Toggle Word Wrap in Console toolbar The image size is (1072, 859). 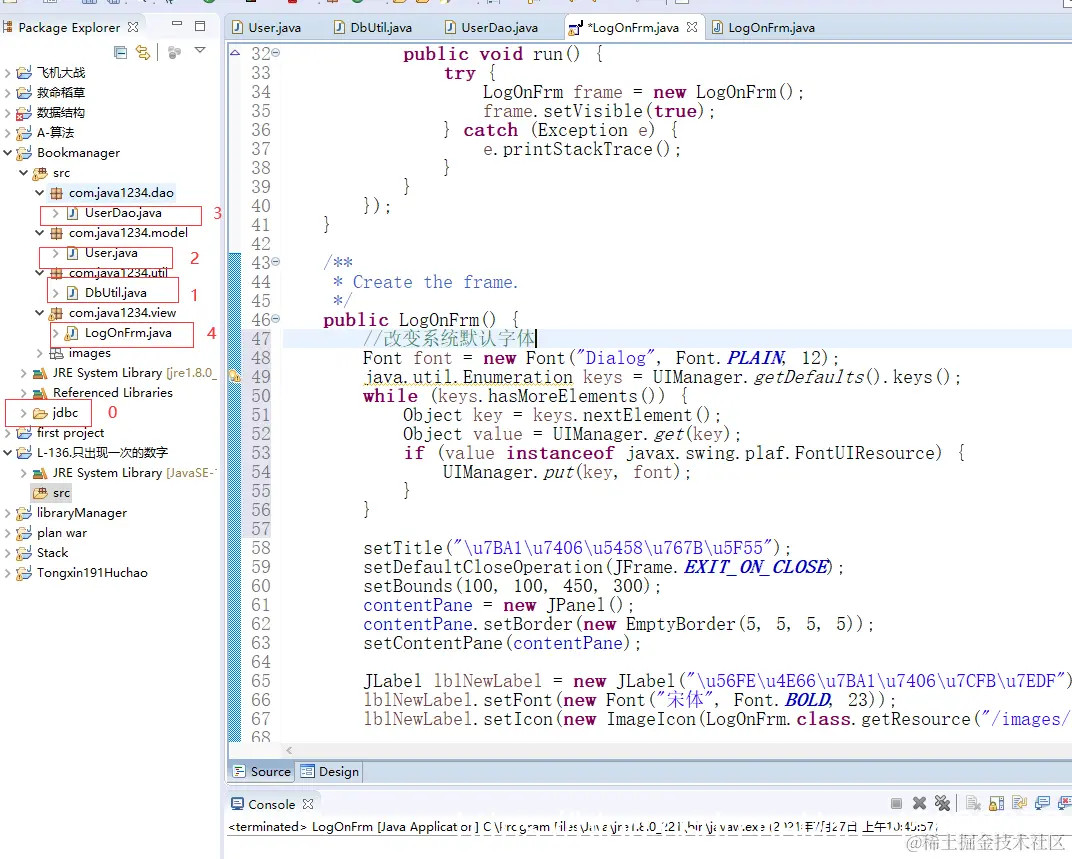click(x=1019, y=803)
